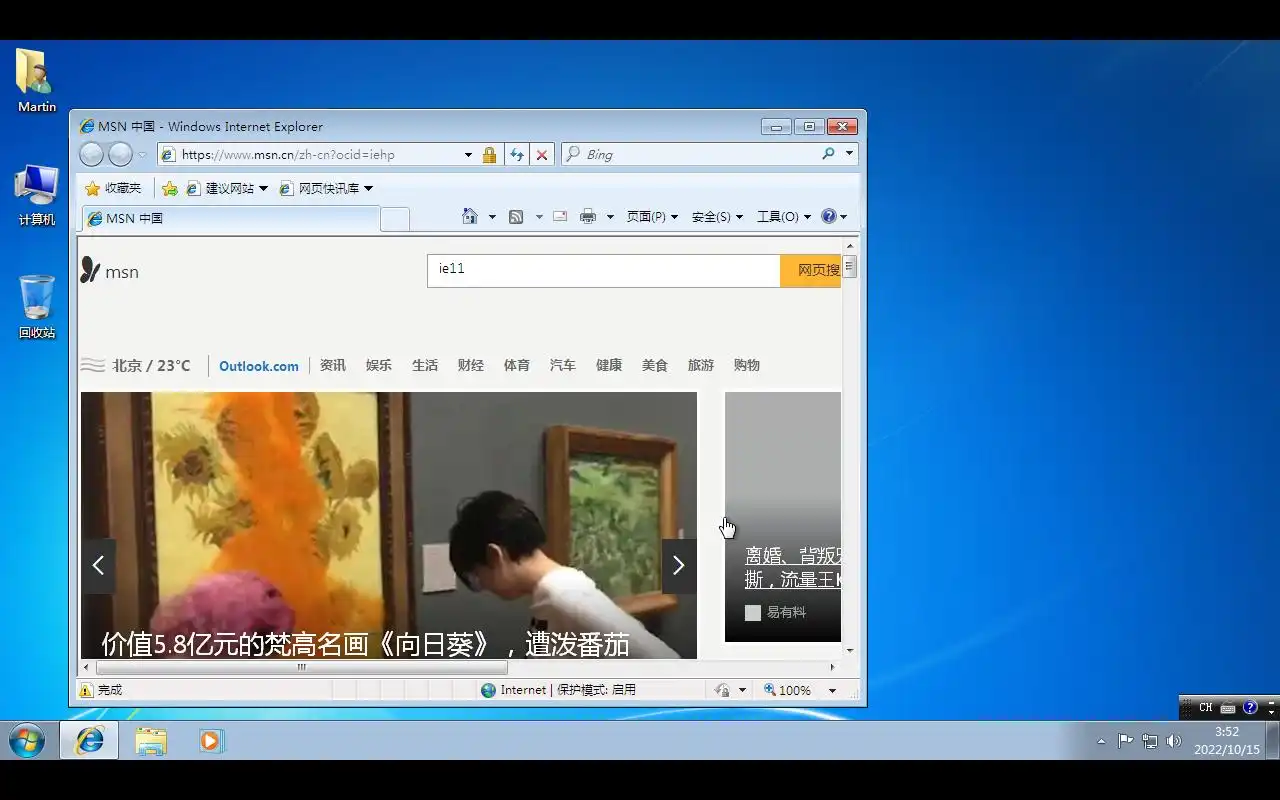
Task: Click the Windows Start orb
Action: [27, 741]
